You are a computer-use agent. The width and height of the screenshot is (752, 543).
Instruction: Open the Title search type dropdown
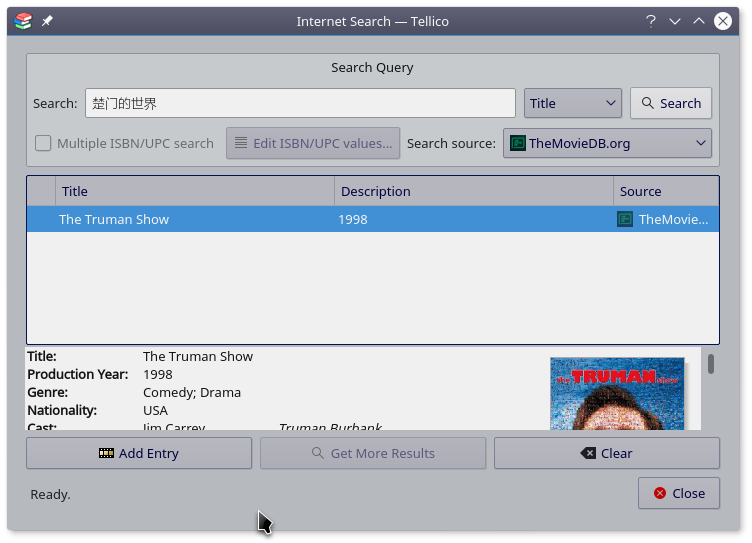572,103
